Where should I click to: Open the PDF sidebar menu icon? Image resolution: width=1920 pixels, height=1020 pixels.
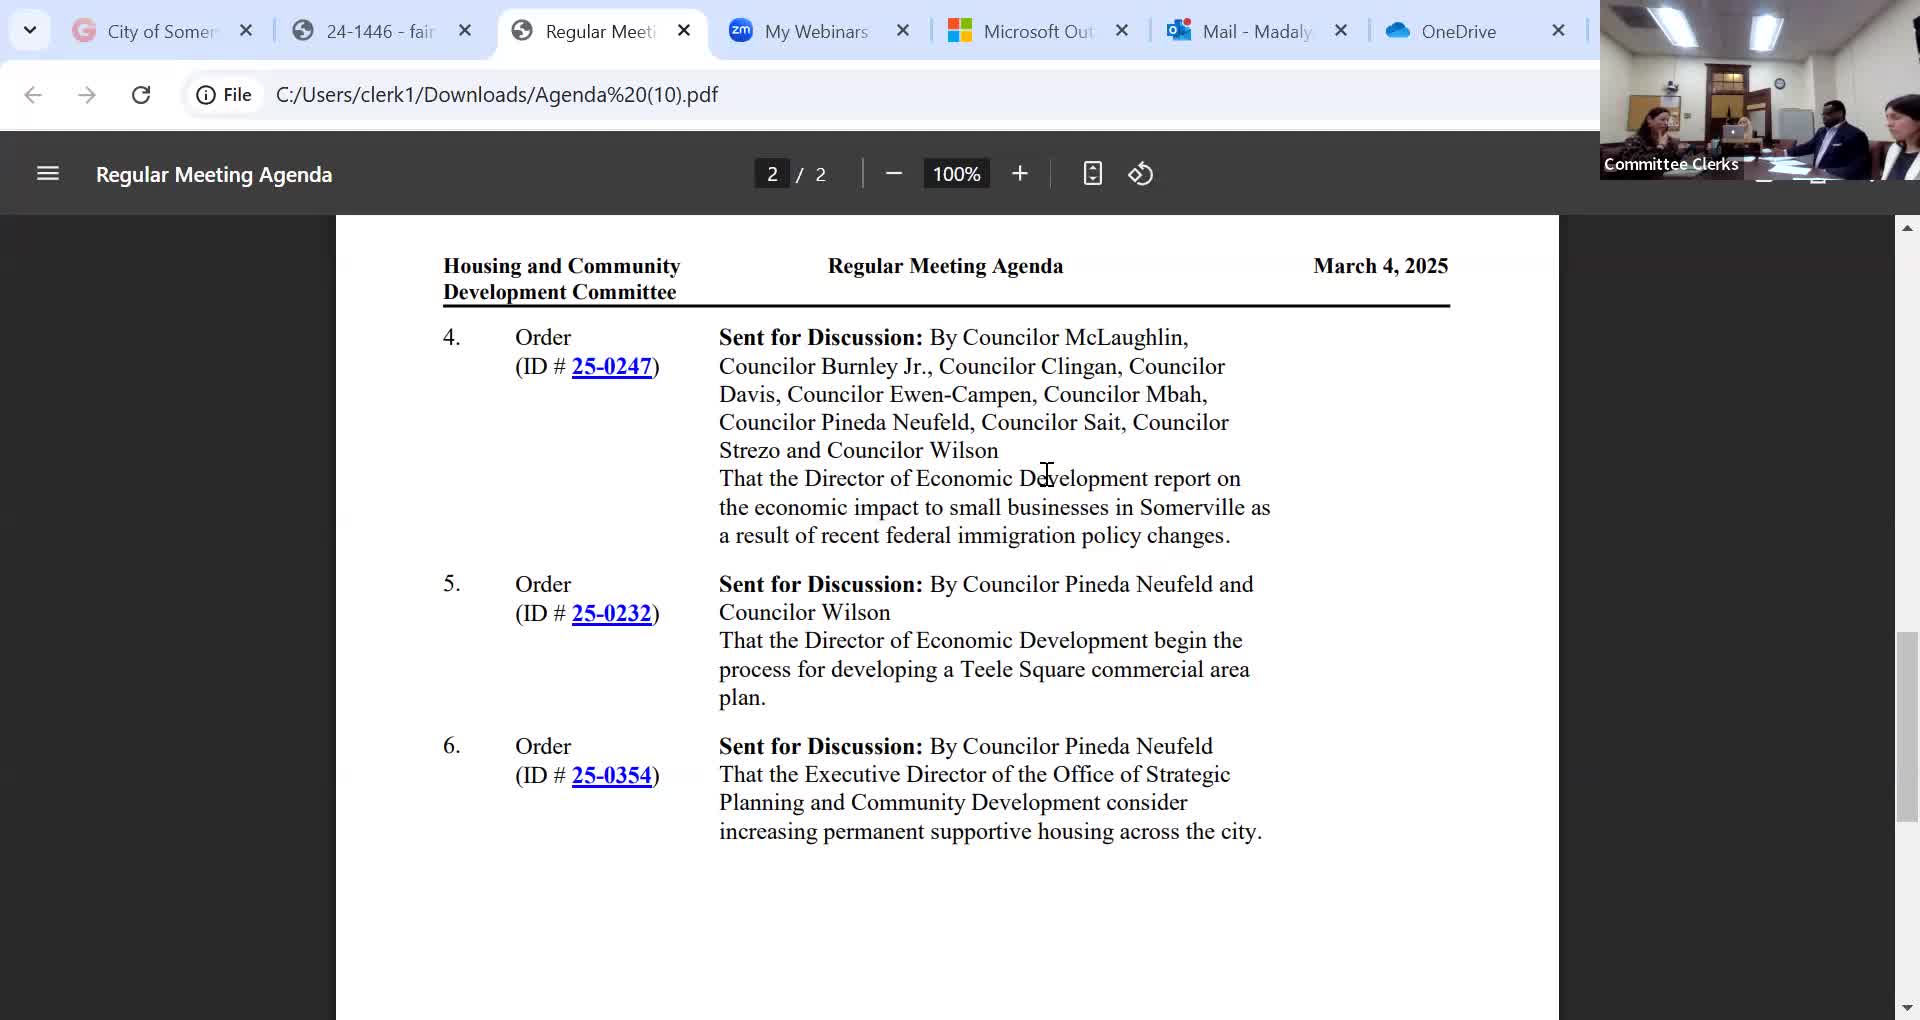48,174
